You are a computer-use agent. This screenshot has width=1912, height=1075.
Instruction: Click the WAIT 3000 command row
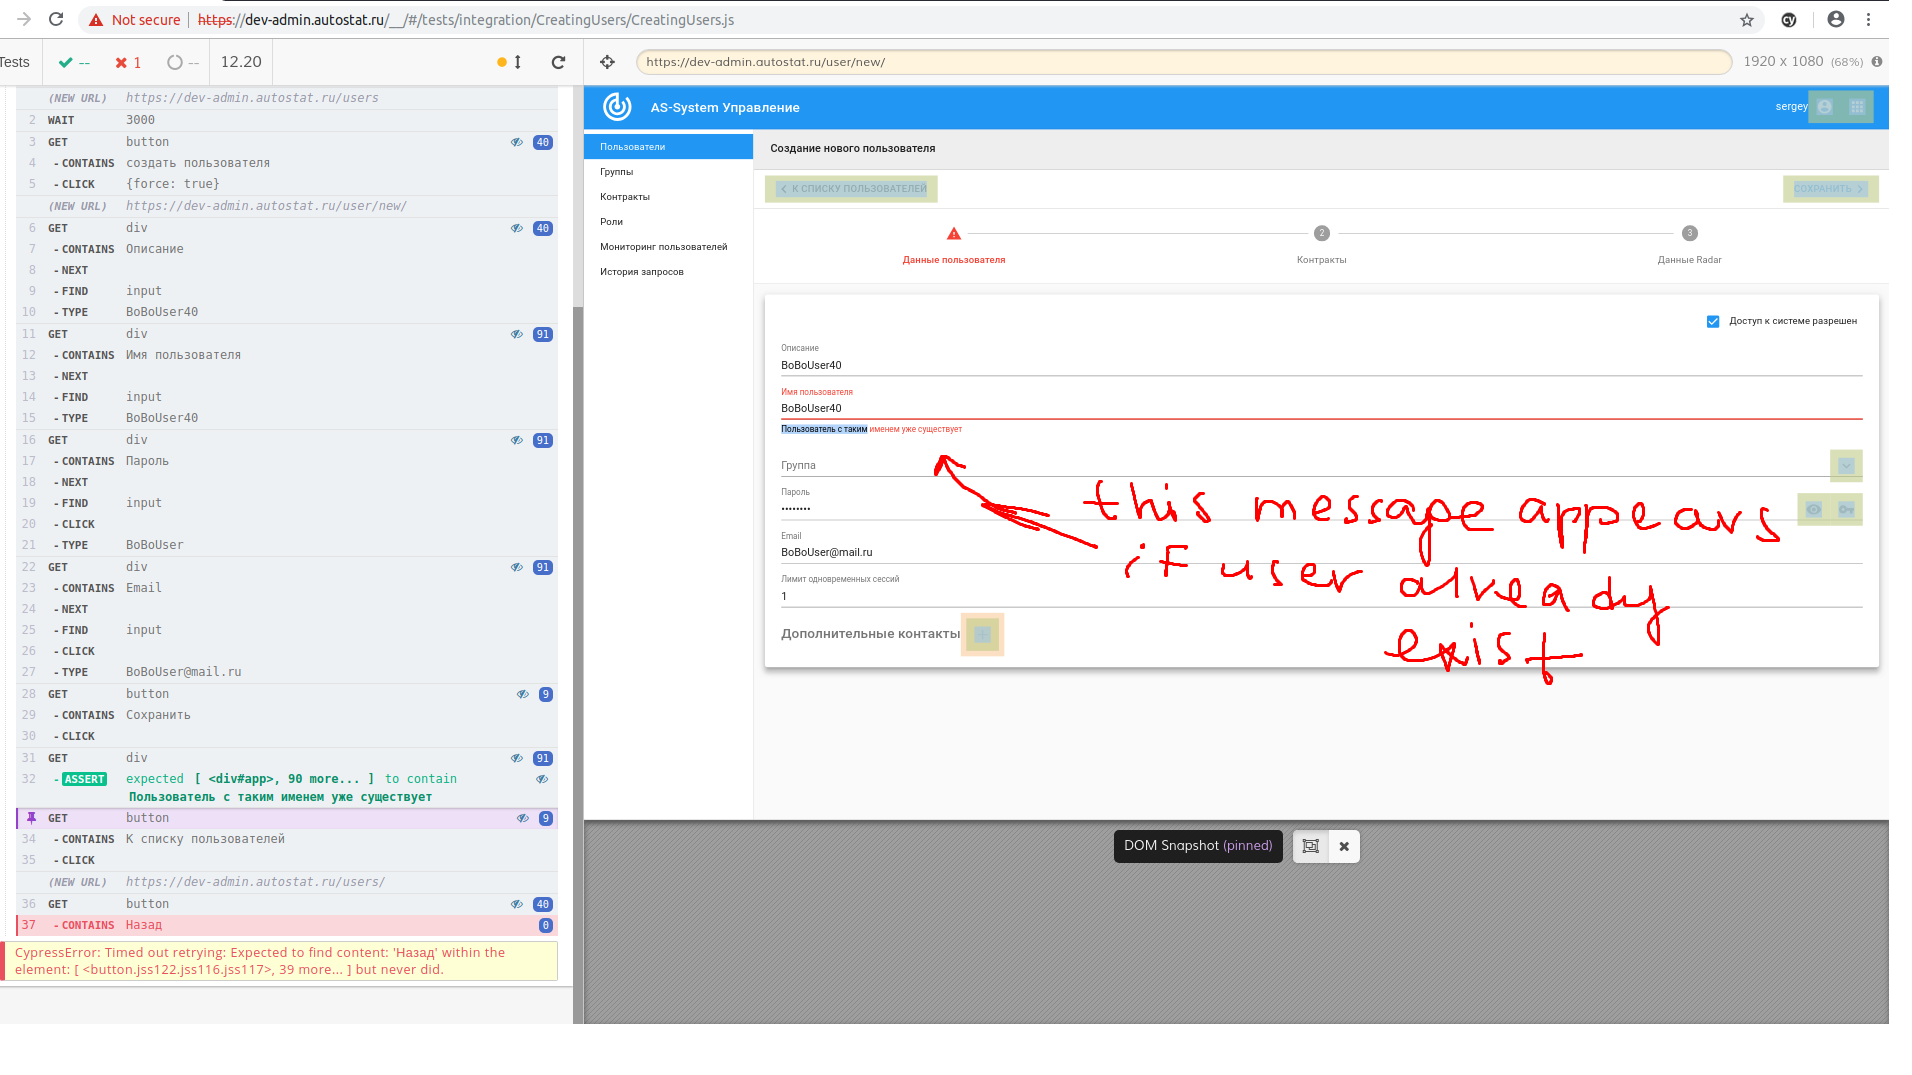287,120
